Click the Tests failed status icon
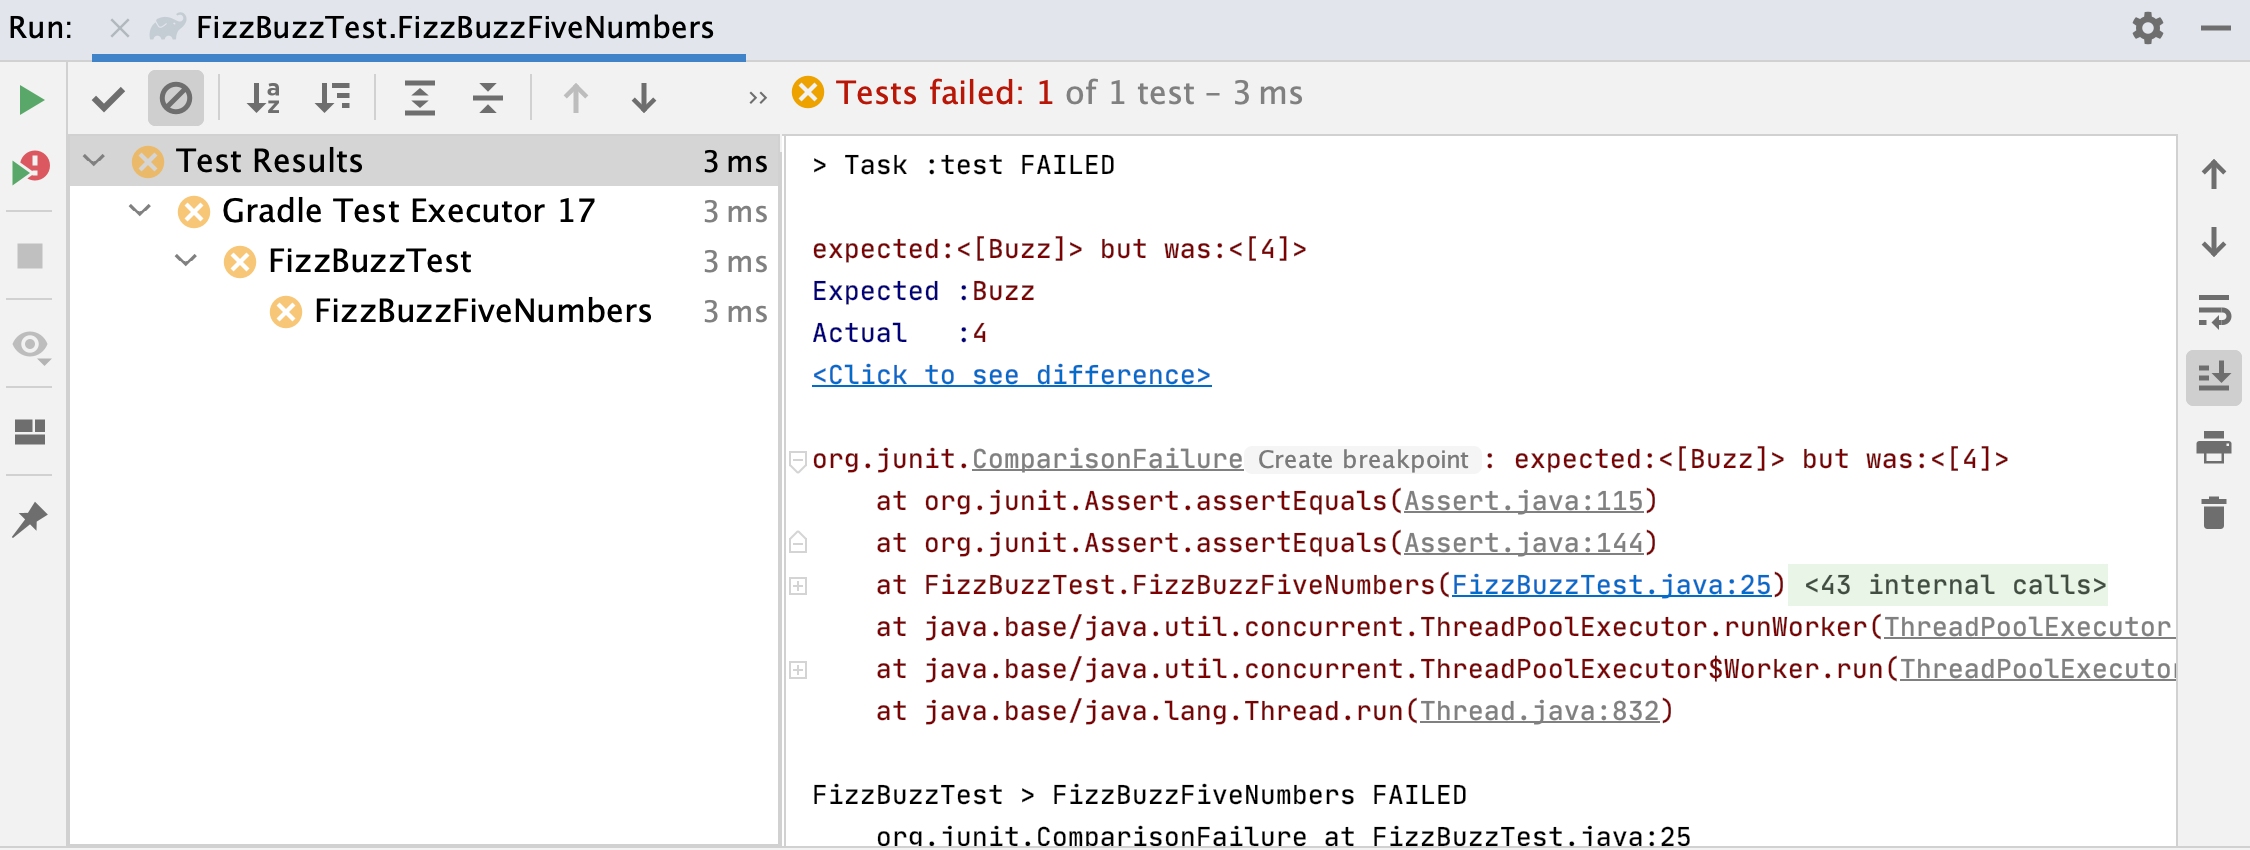 [808, 93]
